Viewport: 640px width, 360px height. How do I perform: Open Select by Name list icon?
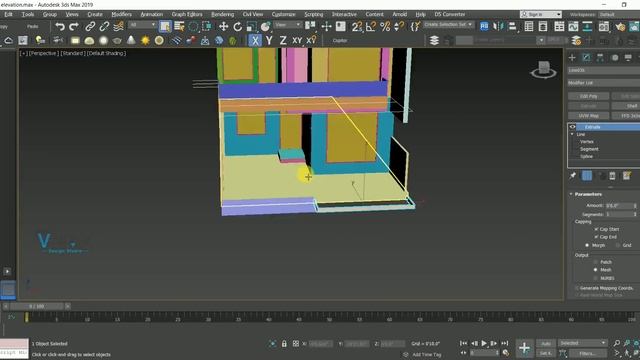click(179, 27)
